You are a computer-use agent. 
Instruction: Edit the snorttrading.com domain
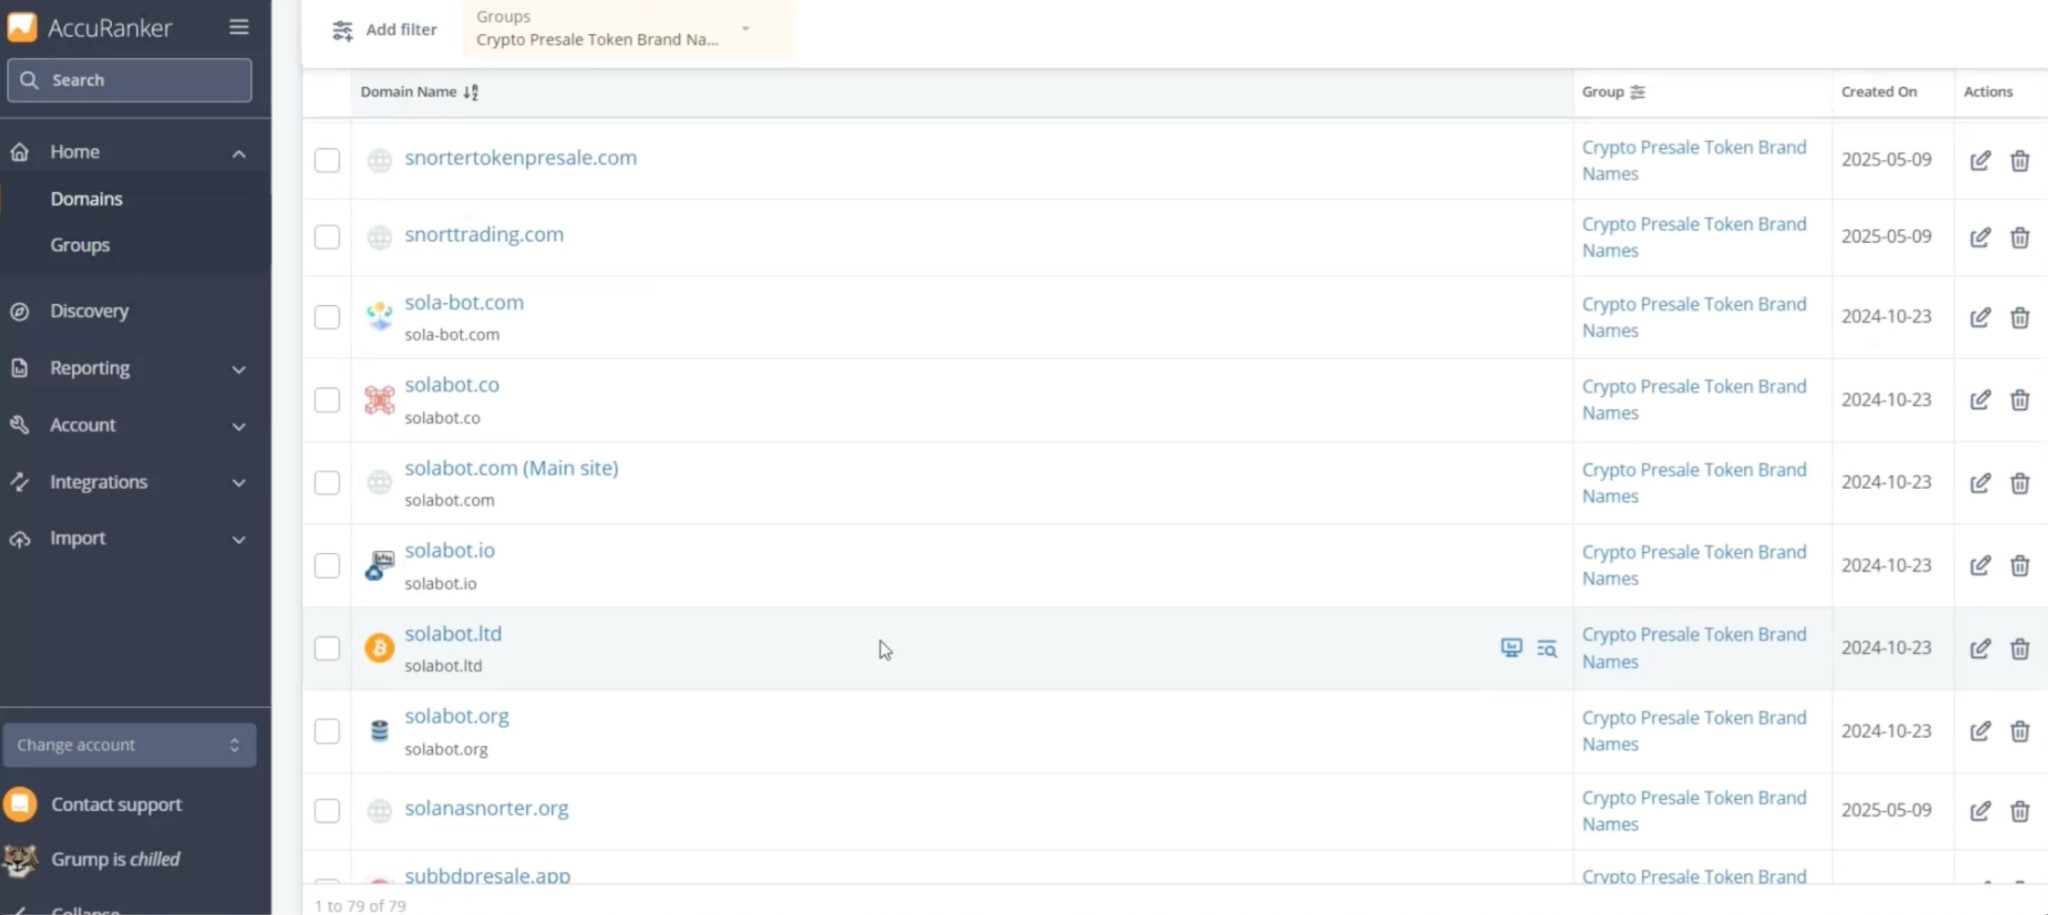[x=1980, y=237]
